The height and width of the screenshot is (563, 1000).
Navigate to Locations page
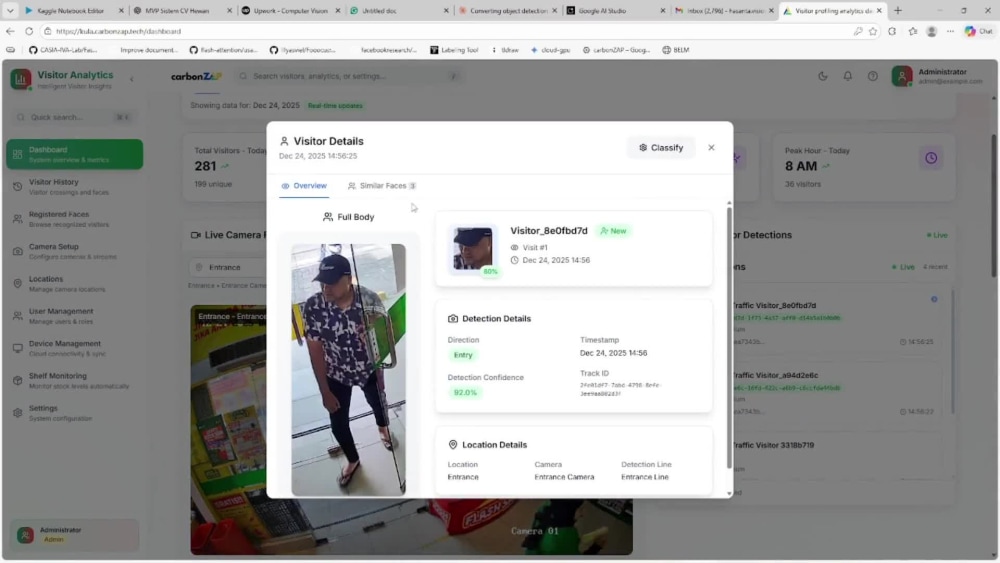pyautogui.click(x=75, y=284)
